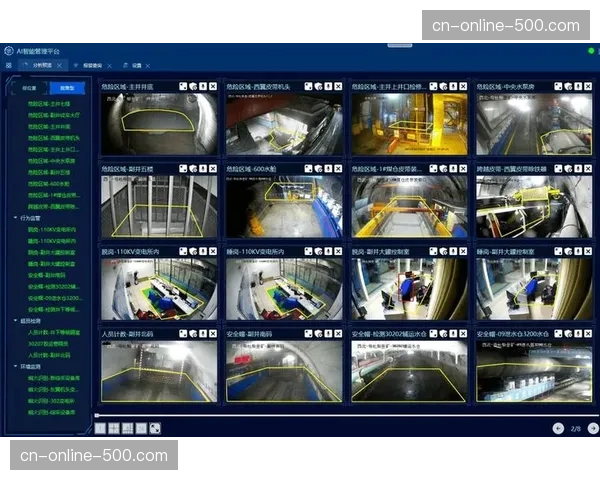
Task: Open the 脱岗-副井大罐控制室 video feed
Action: point(409,289)
